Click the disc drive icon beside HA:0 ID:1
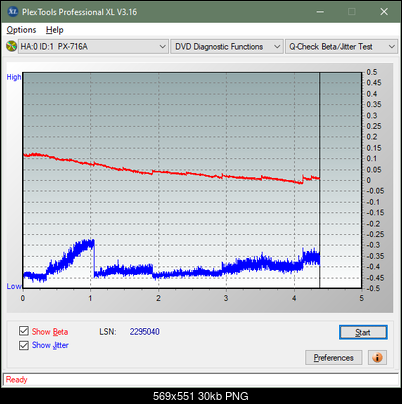The width and height of the screenshot is (402, 404). [11, 46]
